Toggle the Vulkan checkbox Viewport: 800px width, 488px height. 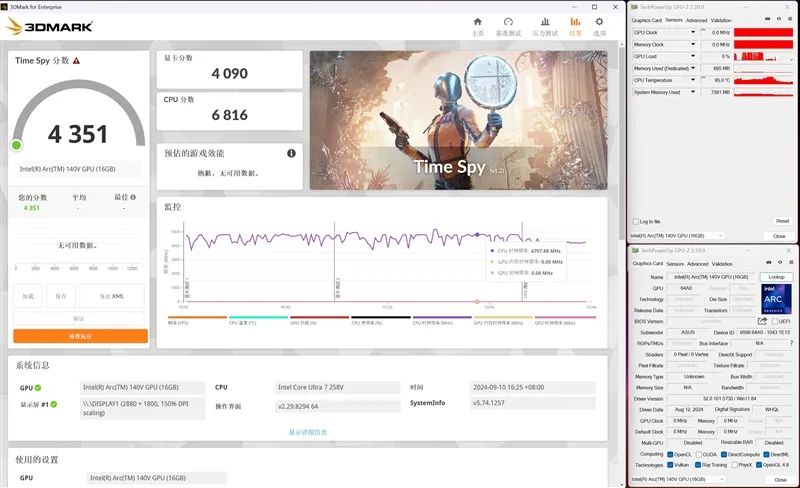[x=670, y=465]
